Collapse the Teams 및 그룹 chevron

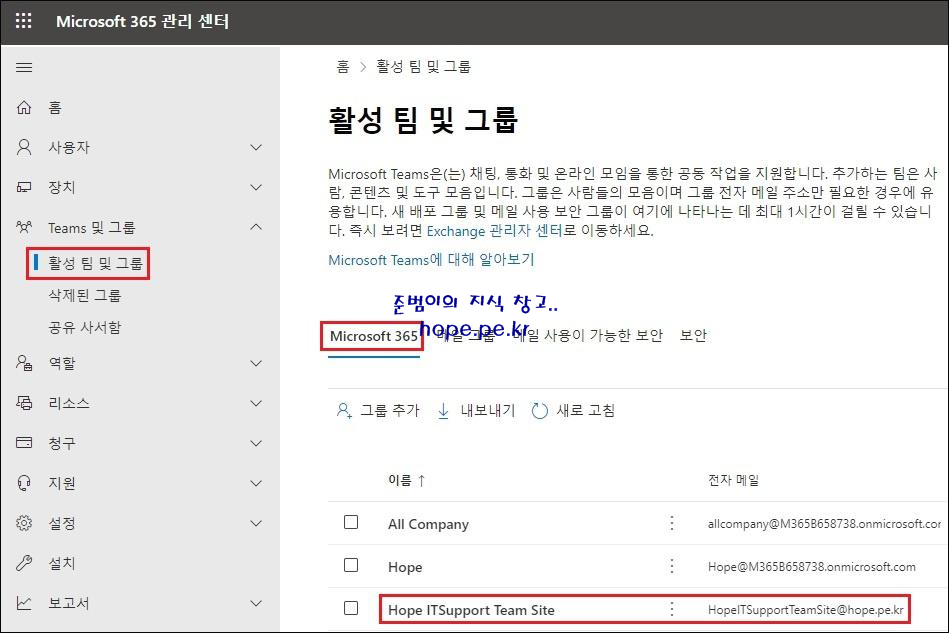tap(256, 227)
